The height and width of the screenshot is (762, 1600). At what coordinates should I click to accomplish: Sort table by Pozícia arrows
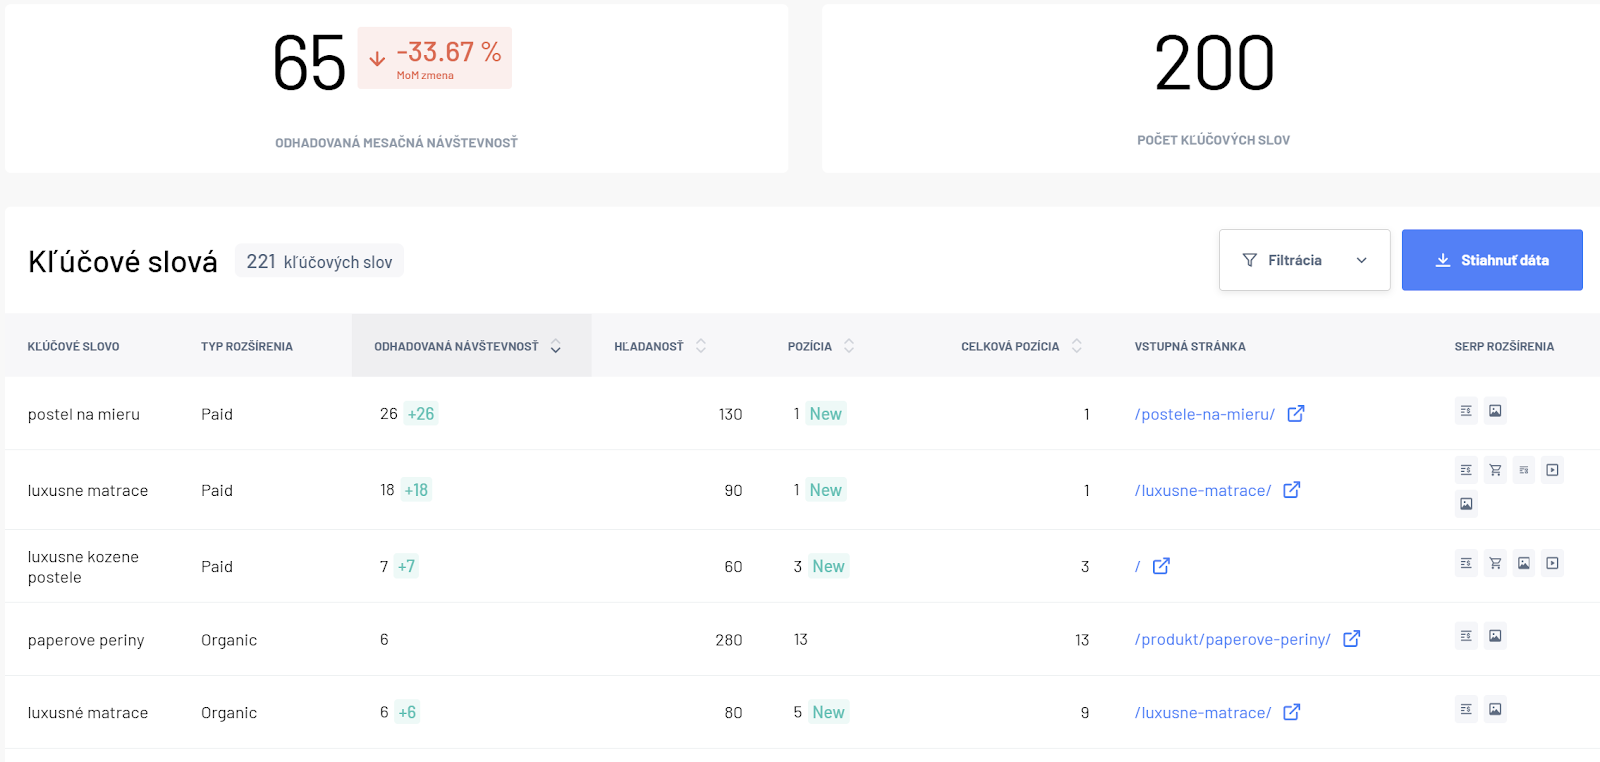tap(849, 346)
